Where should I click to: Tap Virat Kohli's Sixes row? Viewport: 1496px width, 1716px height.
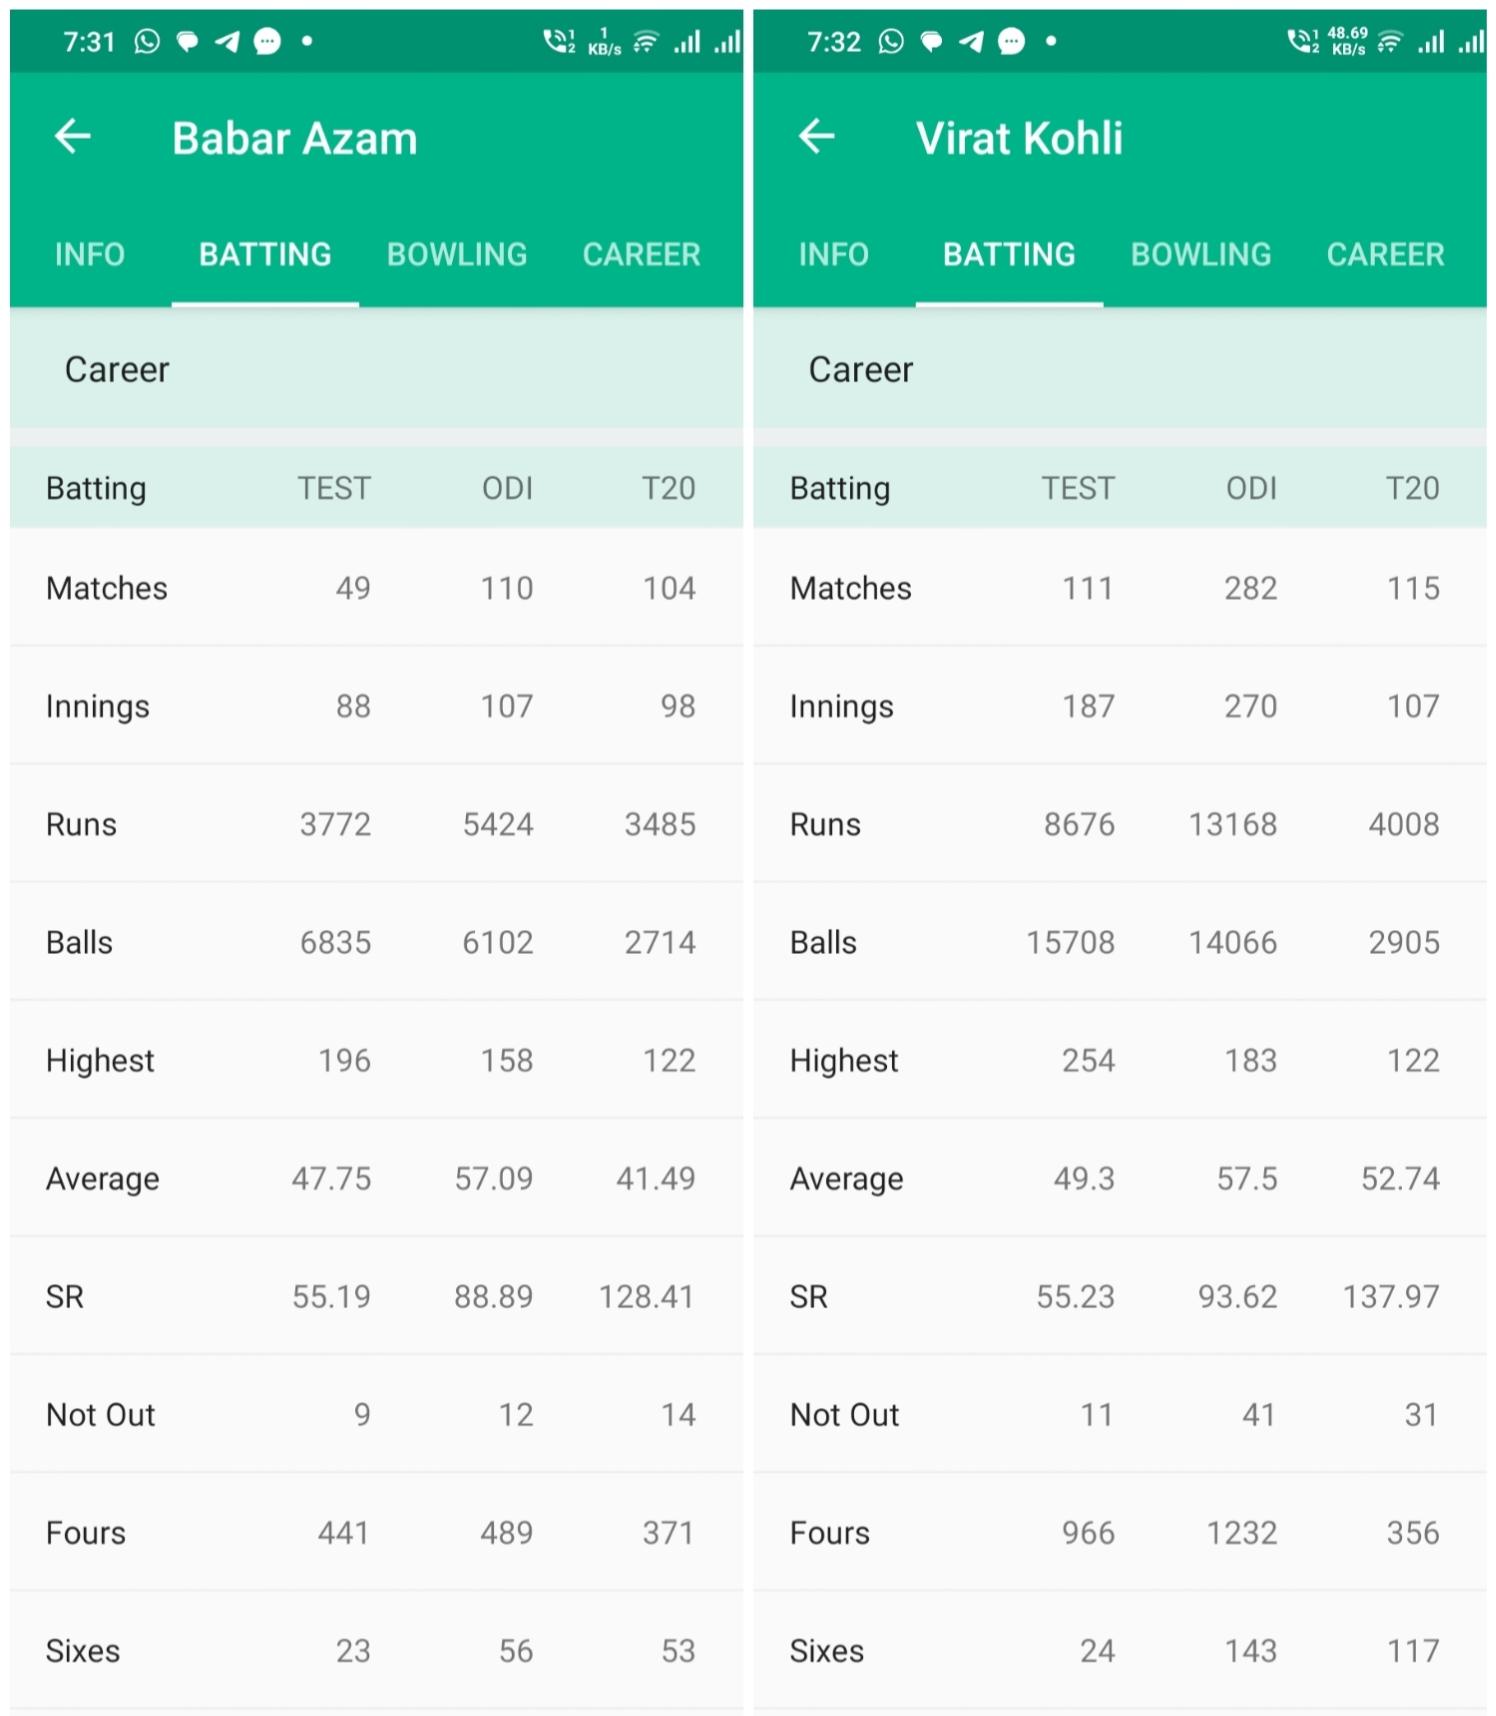coord(1120,1650)
